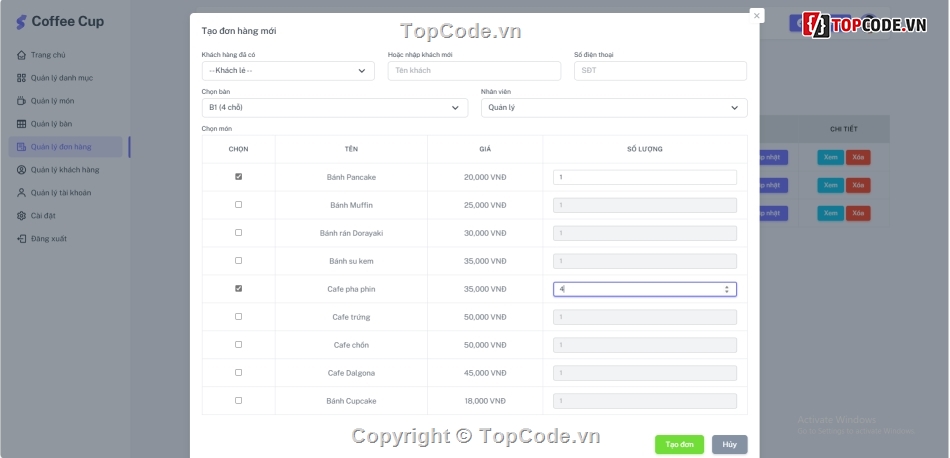
Task: Click the Coffee Cup logo icon
Action: 21,22
